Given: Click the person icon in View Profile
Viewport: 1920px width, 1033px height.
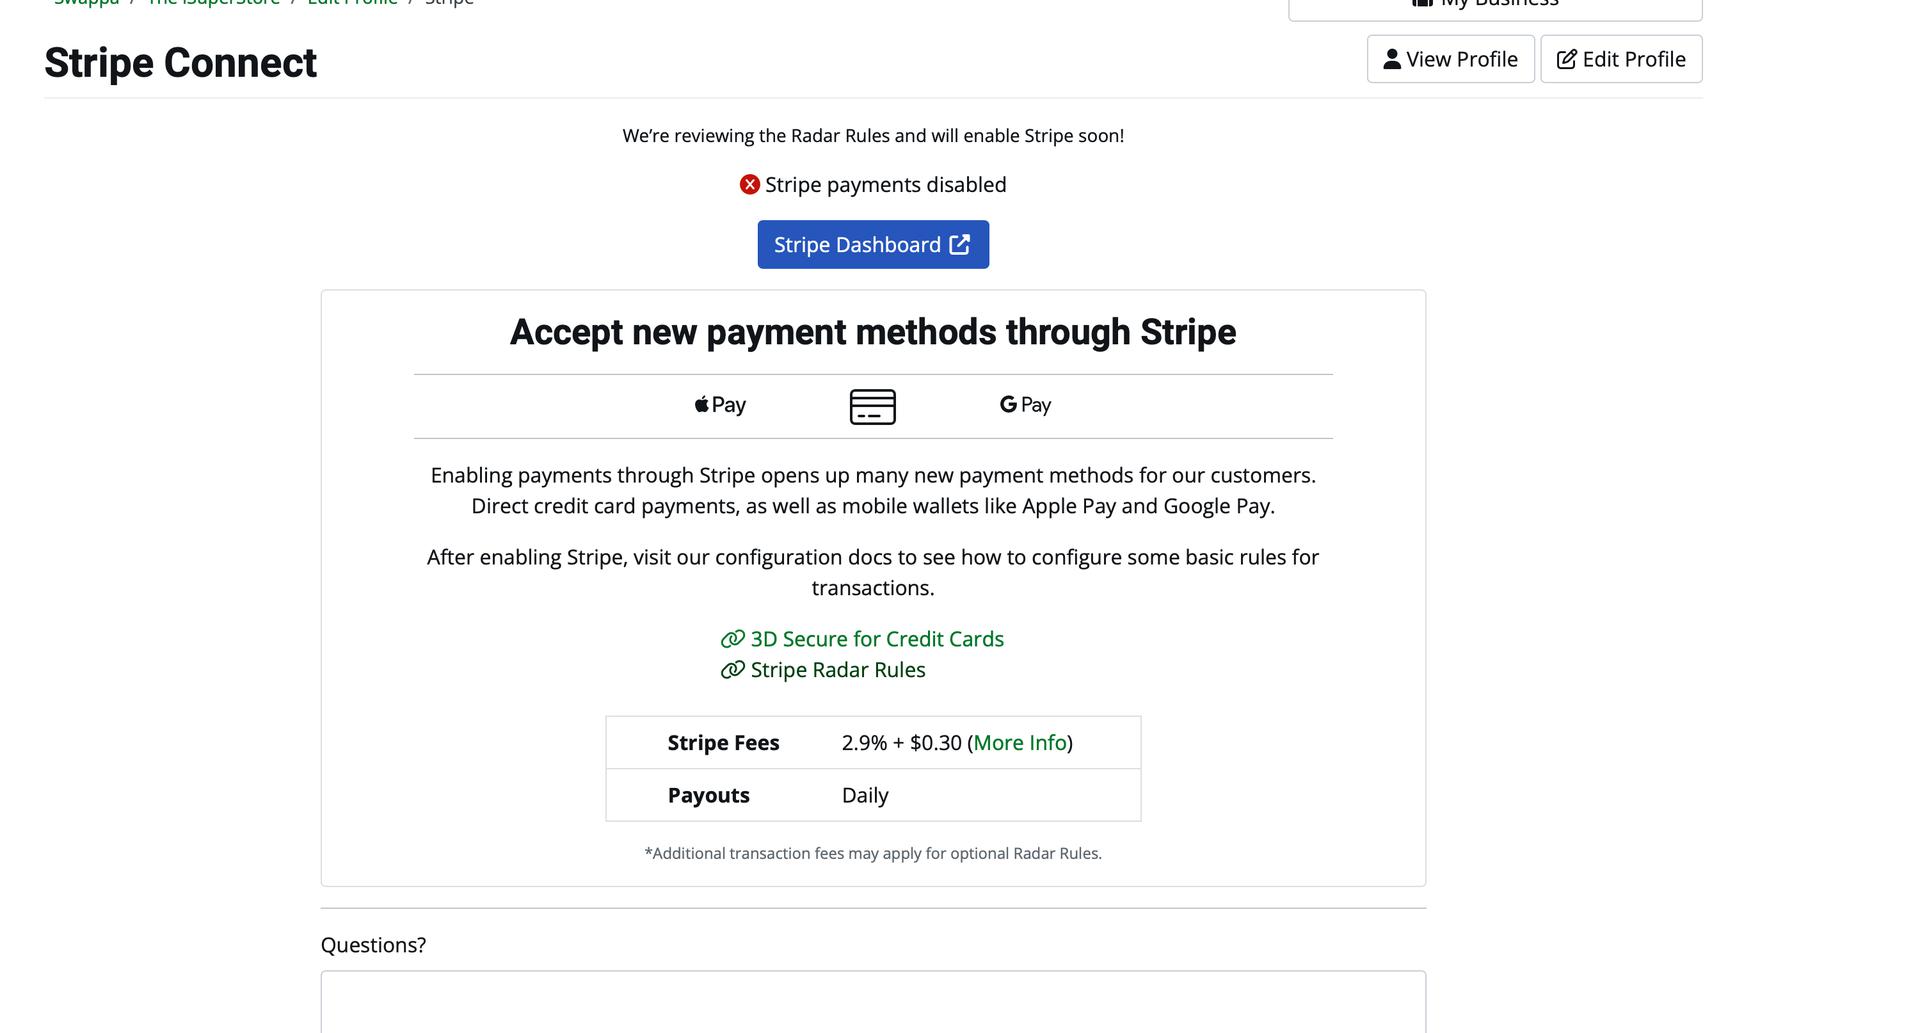Looking at the screenshot, I should (1392, 59).
